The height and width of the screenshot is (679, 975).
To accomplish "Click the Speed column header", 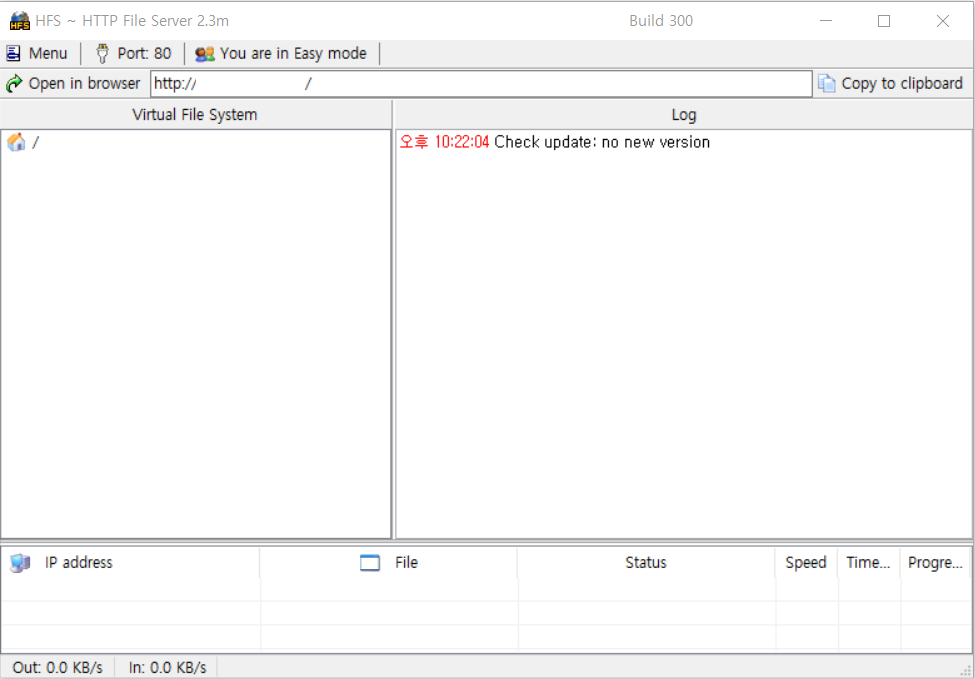I will [x=806, y=563].
